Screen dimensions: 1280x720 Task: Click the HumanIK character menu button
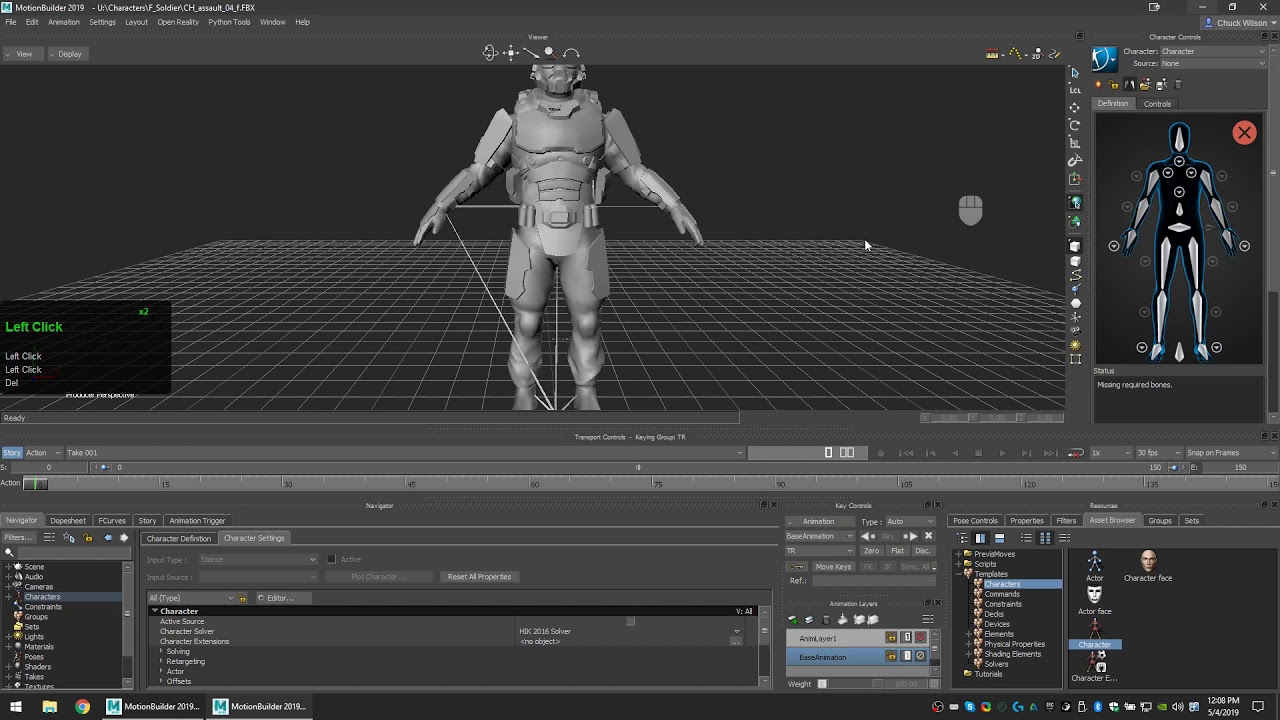click(x=1104, y=59)
